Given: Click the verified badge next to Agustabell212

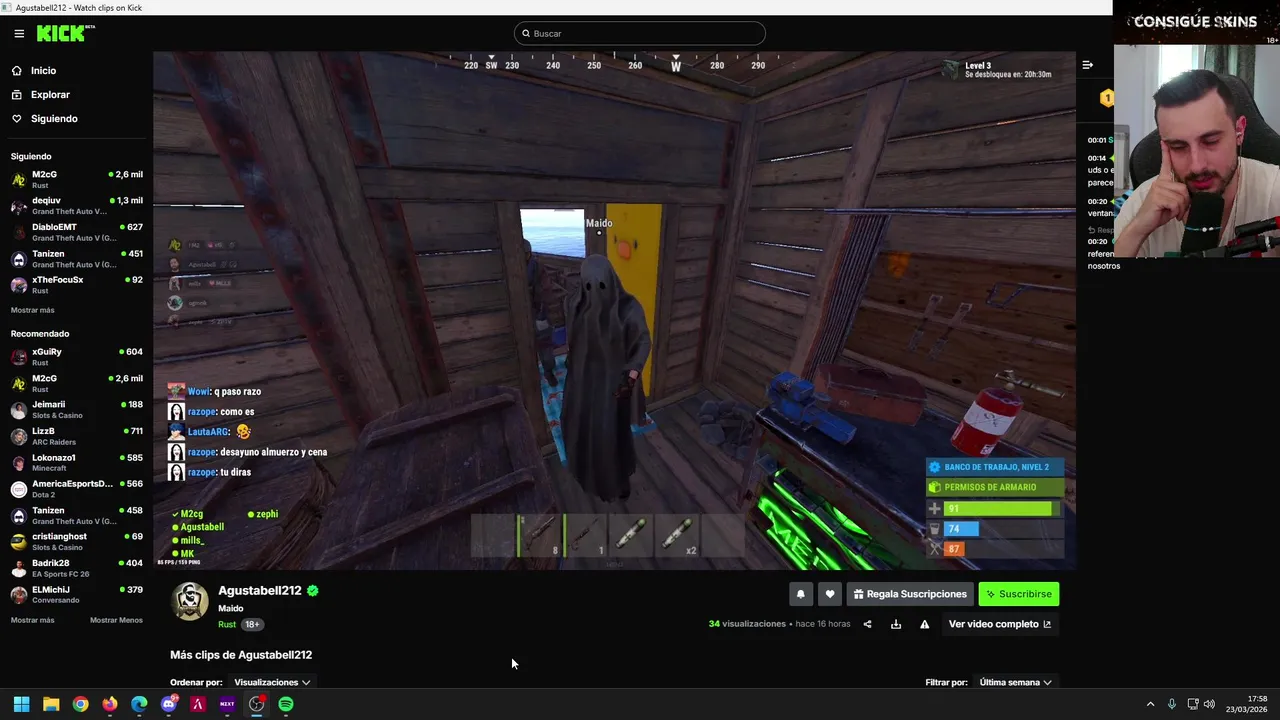Looking at the screenshot, I should point(313,591).
